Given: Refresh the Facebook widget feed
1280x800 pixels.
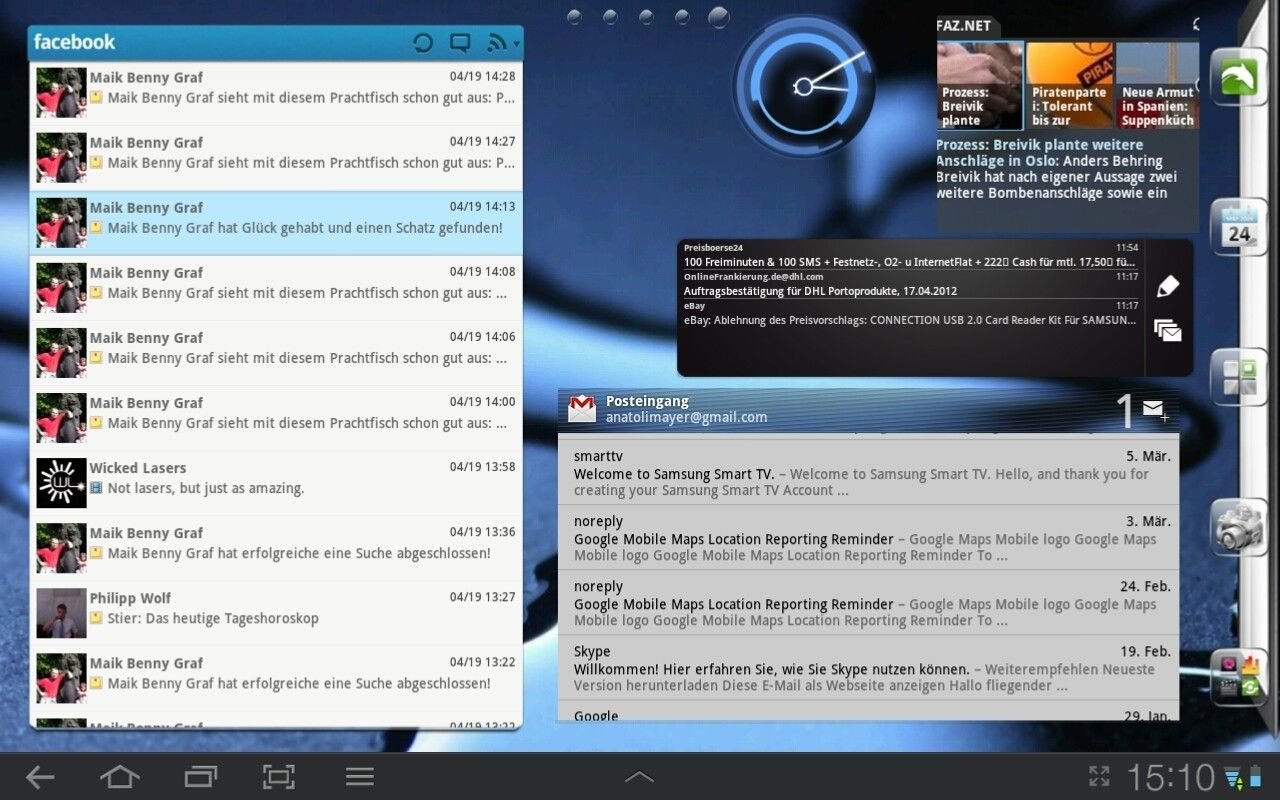Looking at the screenshot, I should pos(423,42).
